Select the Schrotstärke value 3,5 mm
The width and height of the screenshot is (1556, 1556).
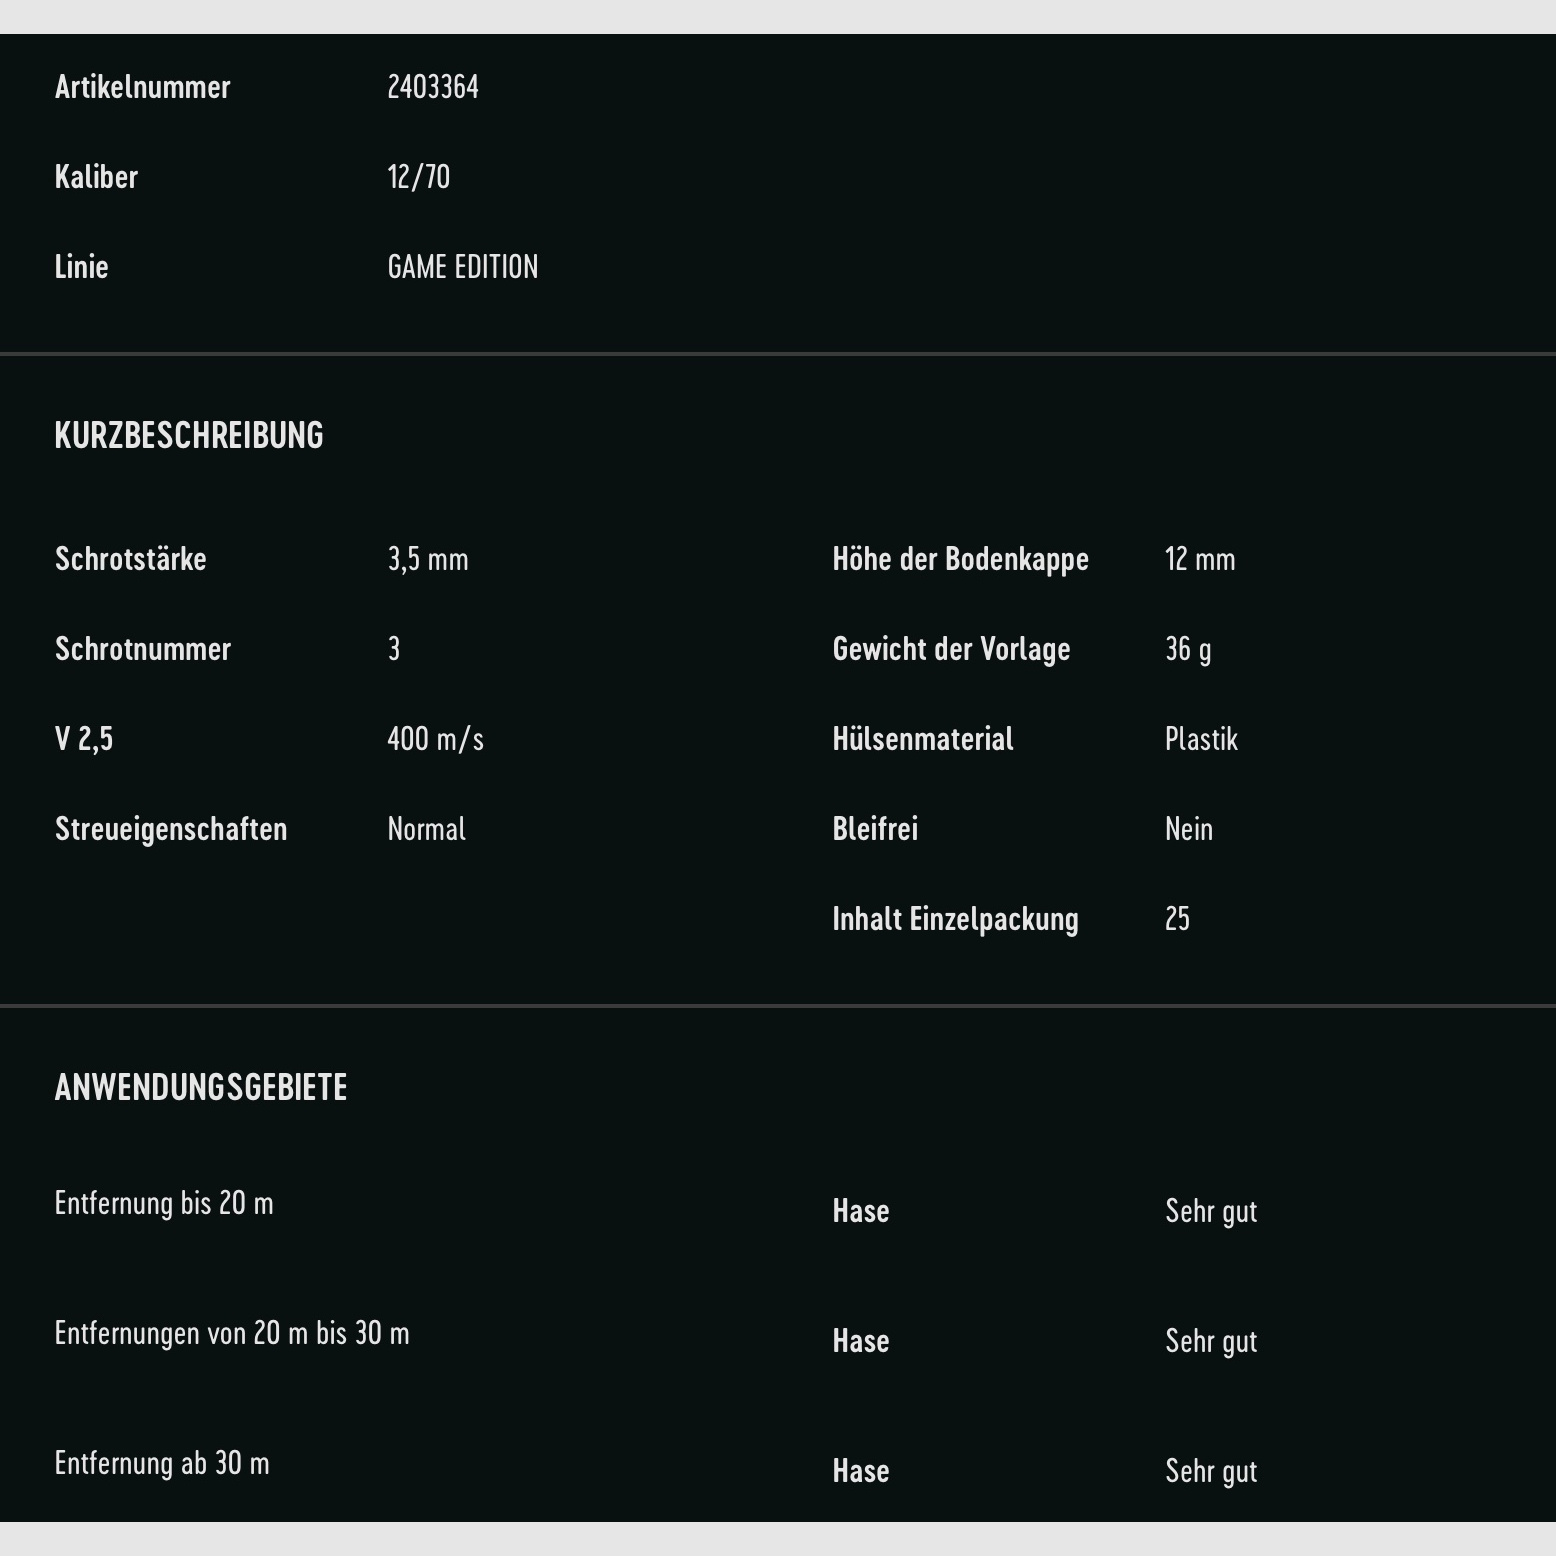[x=427, y=559]
